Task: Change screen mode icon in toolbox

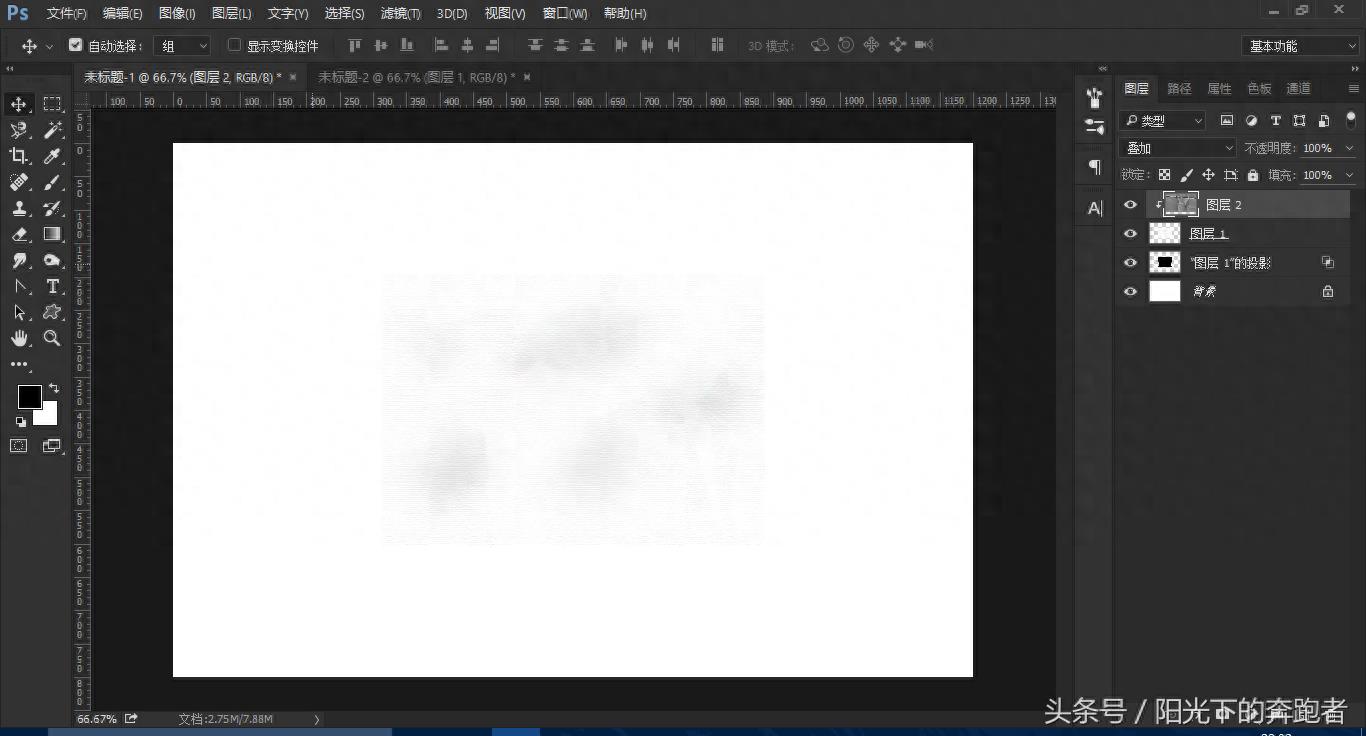Action: click(52, 446)
